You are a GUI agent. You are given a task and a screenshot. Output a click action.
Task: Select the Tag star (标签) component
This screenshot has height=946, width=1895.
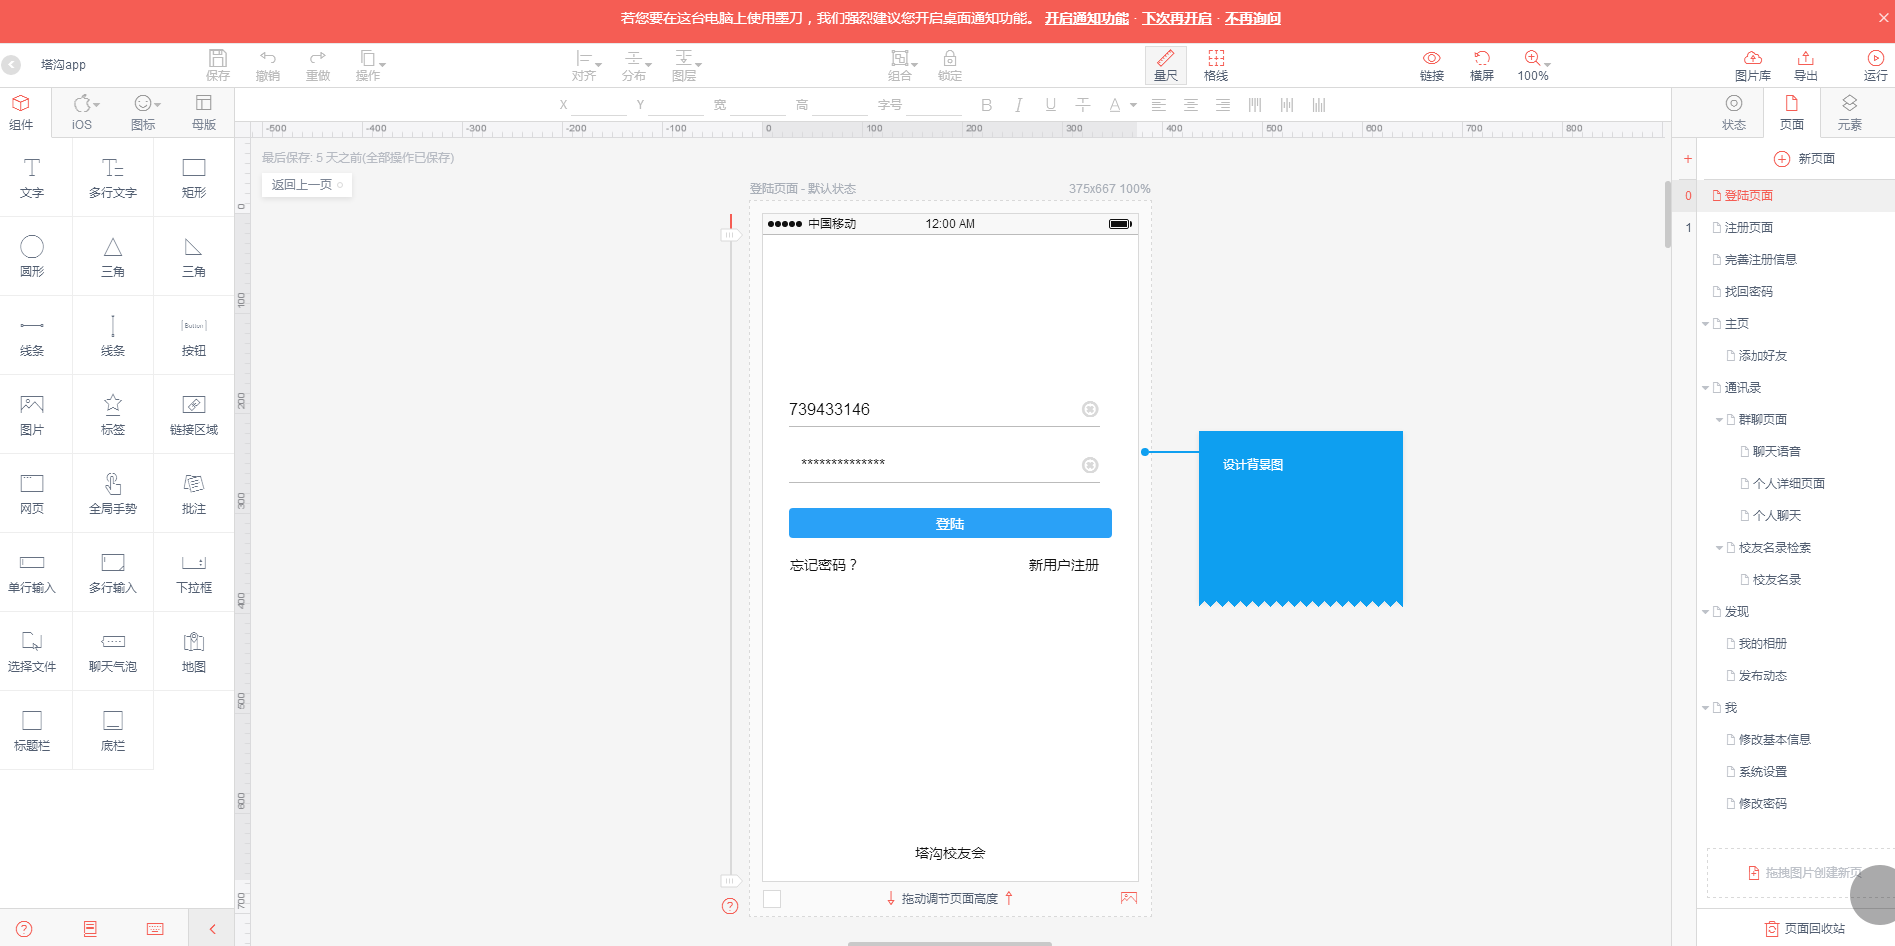click(x=113, y=414)
